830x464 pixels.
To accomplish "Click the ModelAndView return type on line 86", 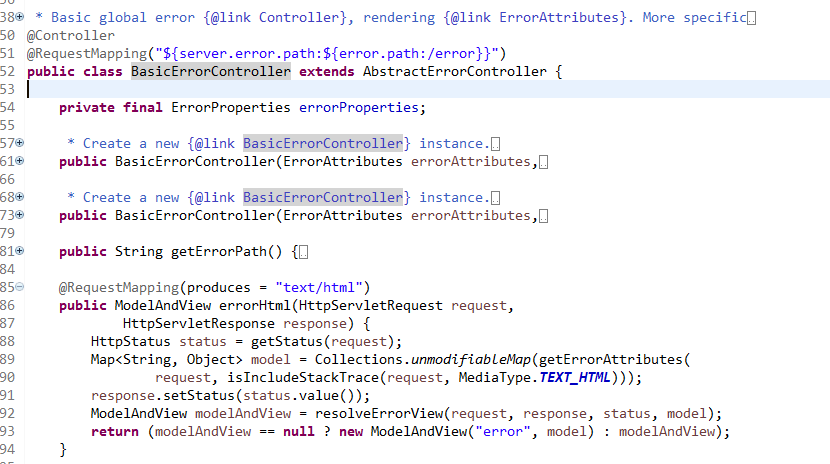I will 163,305.
